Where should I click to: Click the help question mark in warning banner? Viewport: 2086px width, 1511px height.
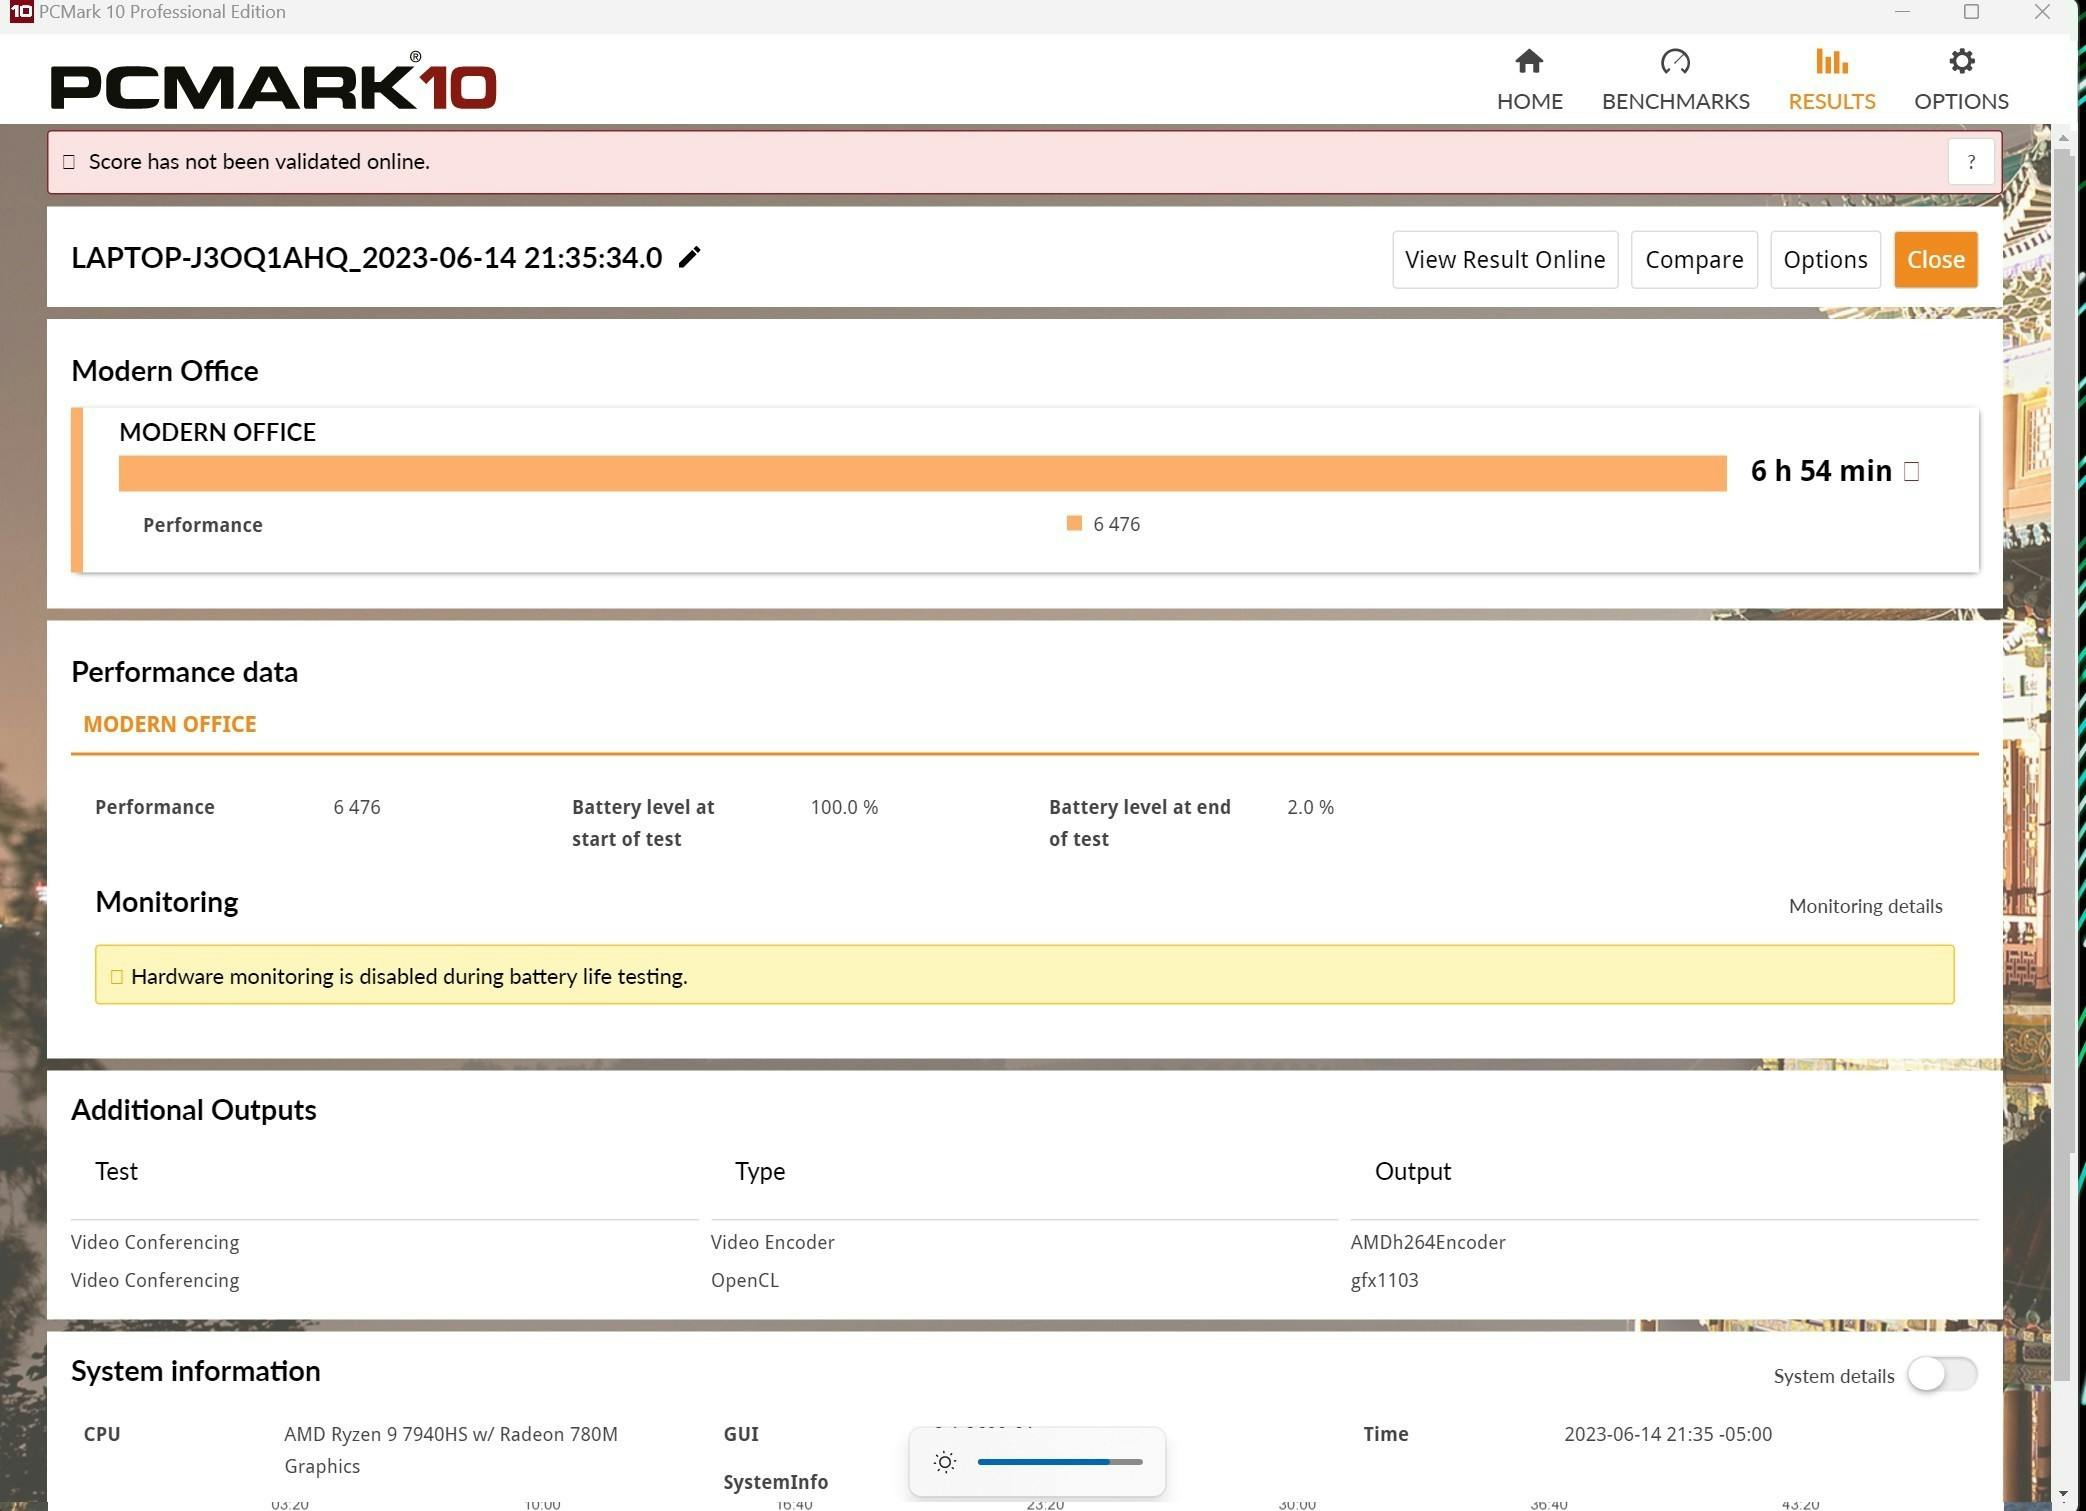click(x=1970, y=162)
